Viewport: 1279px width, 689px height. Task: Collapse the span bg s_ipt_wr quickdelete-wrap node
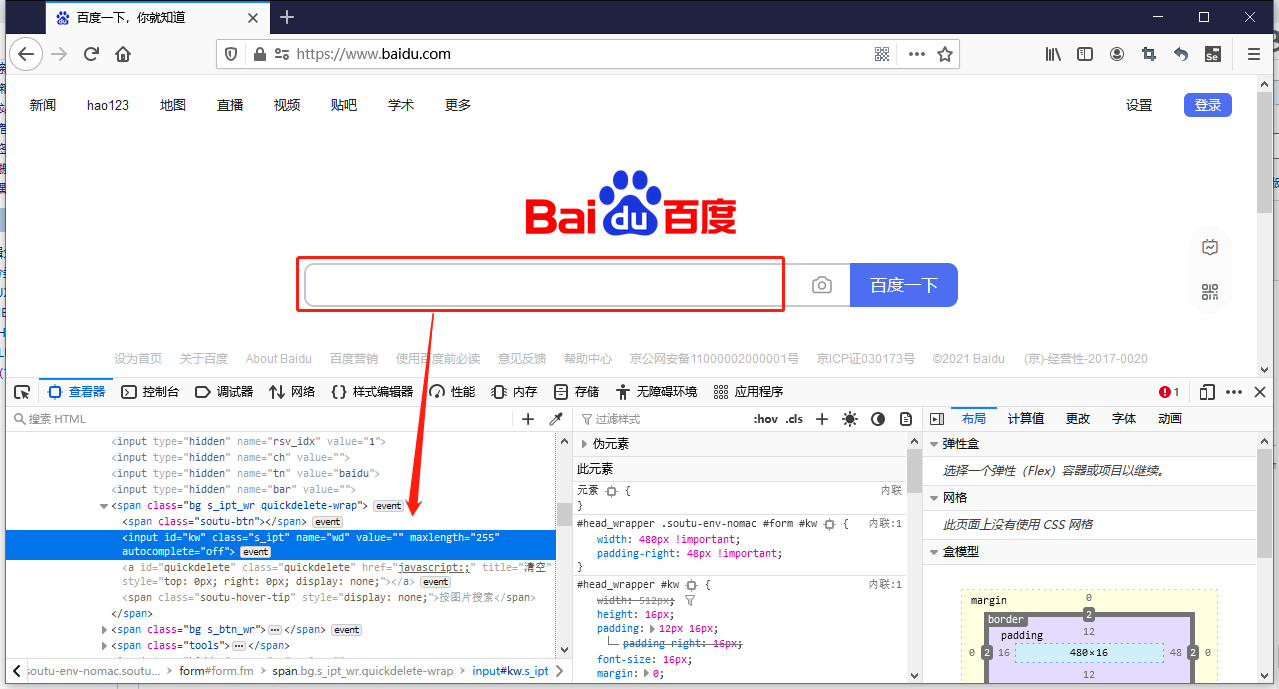(104, 506)
